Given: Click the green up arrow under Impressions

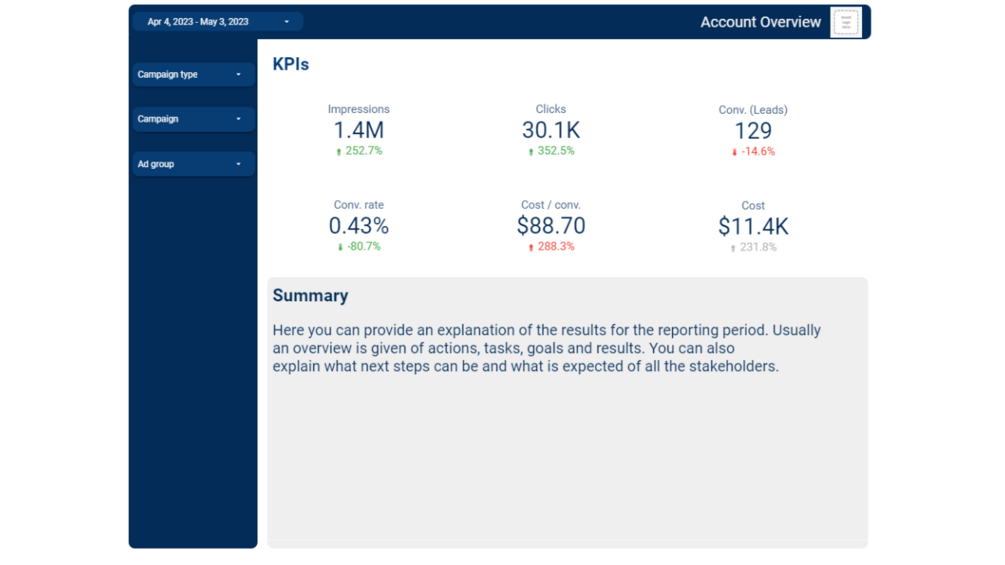Looking at the screenshot, I should [x=340, y=152].
